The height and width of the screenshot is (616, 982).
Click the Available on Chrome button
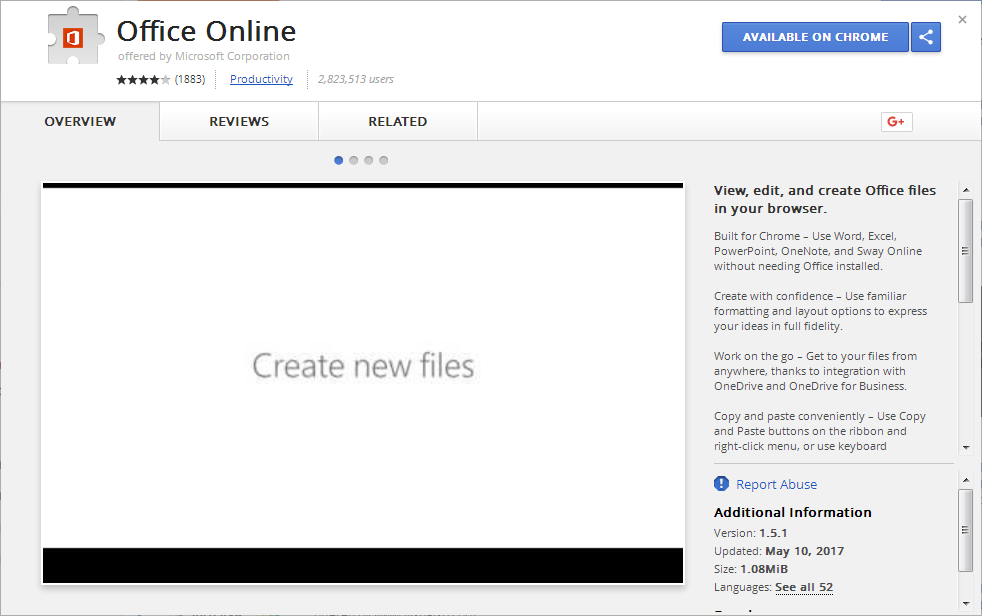(x=815, y=37)
